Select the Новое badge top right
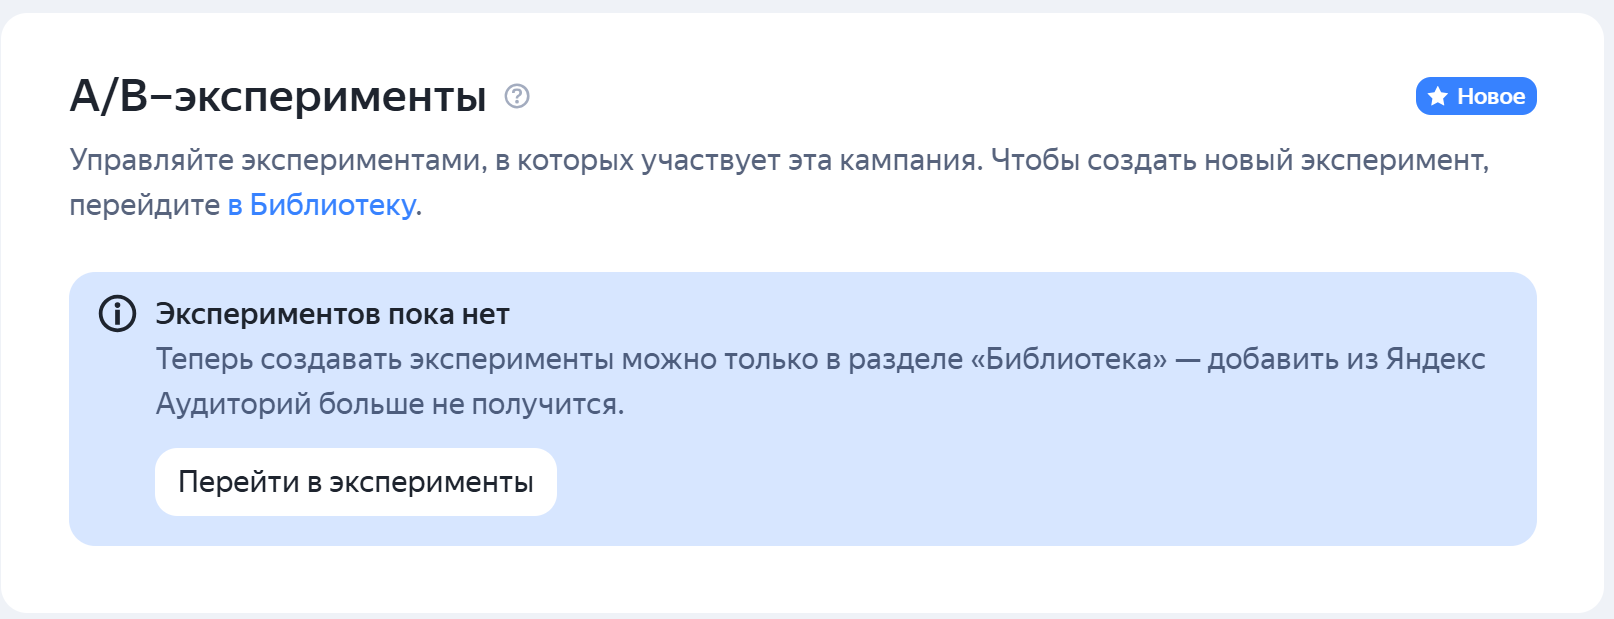This screenshot has height=619, width=1614. point(1476,96)
